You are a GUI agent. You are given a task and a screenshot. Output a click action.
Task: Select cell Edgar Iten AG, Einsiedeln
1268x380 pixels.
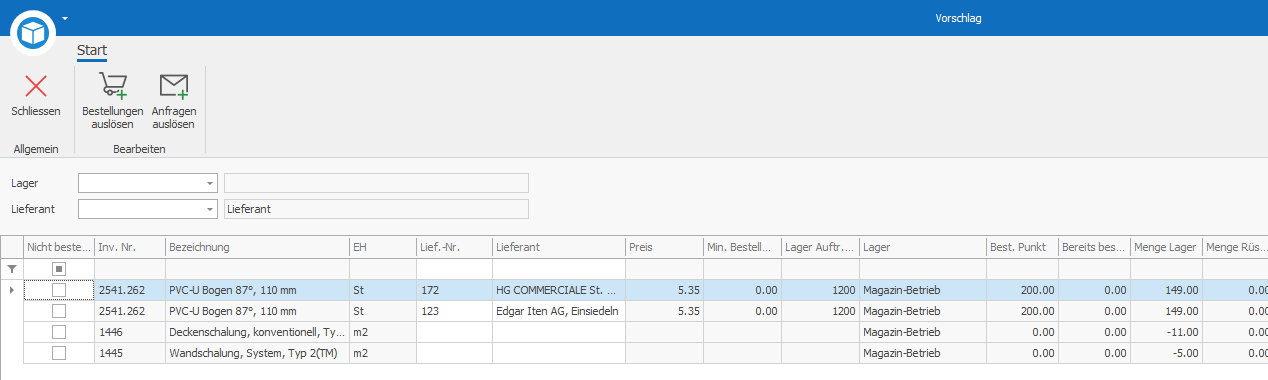(558, 311)
